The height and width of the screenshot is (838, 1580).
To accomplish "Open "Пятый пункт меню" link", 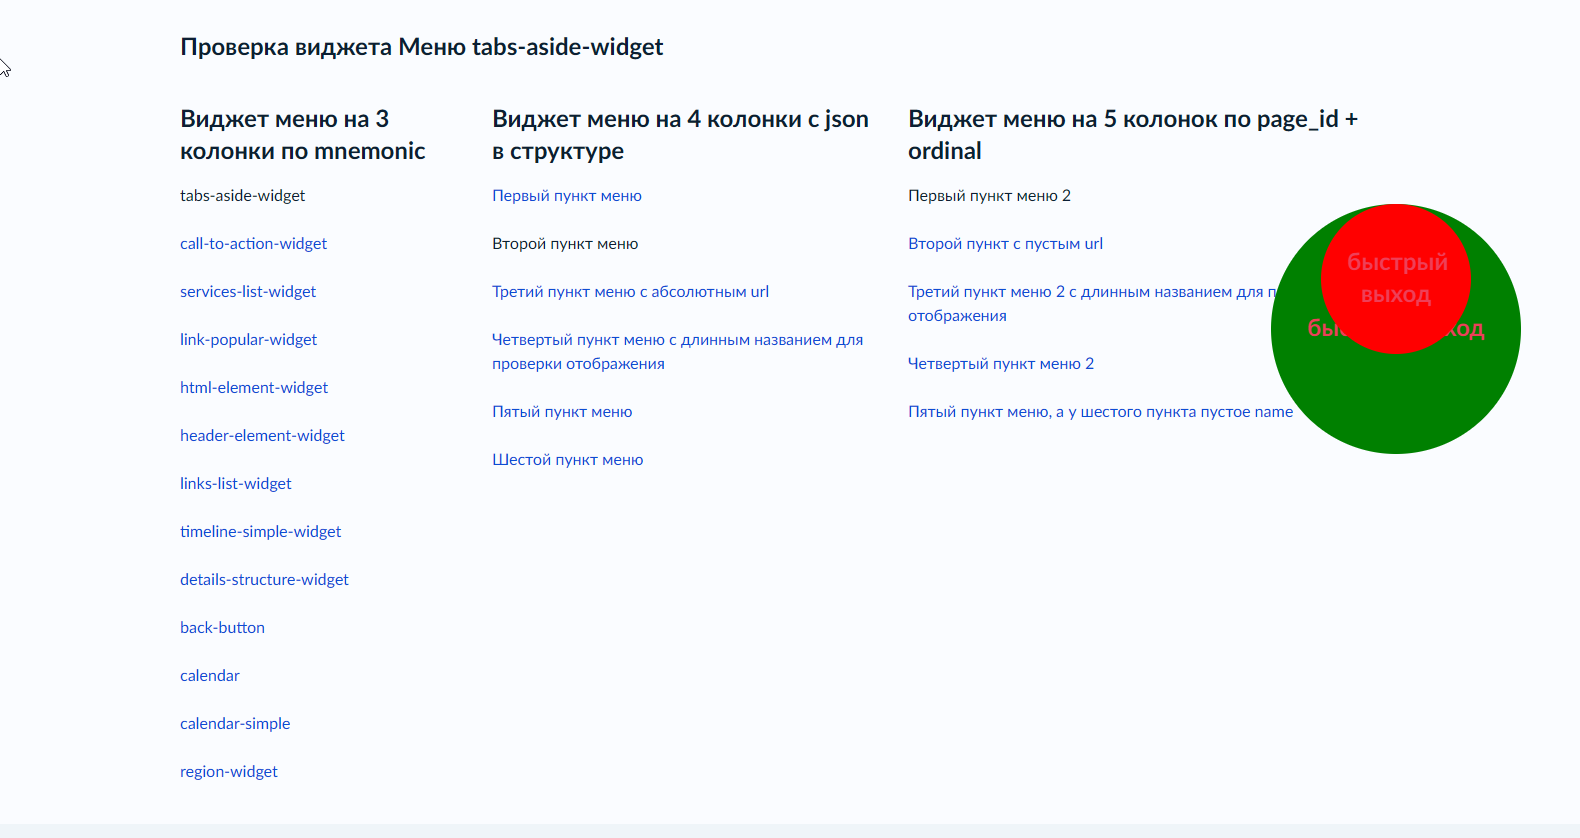I will (x=562, y=412).
